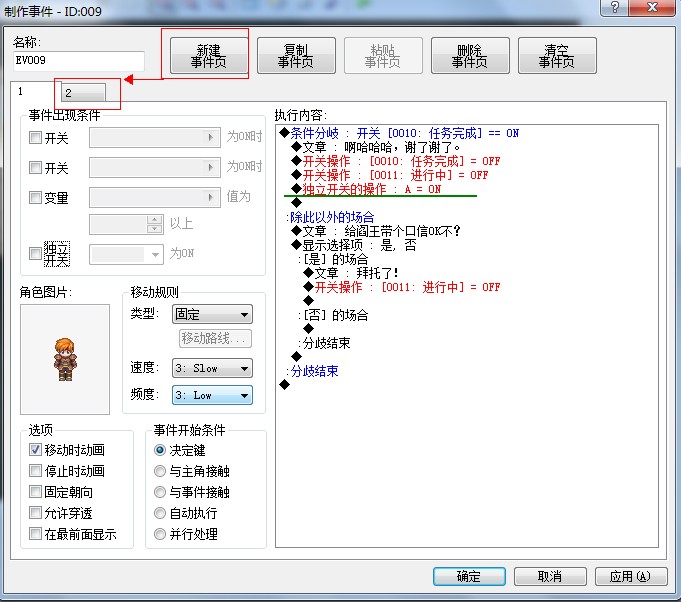The image size is (681, 602).
Task: Uncheck 移动时动画 option
Action: pyautogui.click(x=35, y=450)
